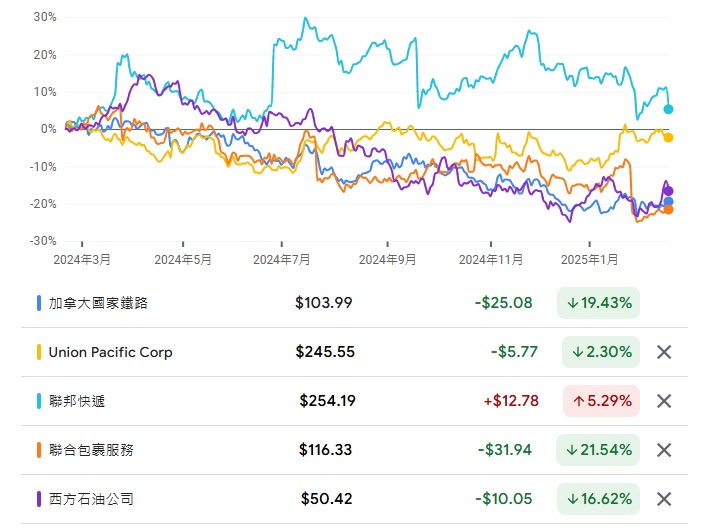Remove Union Pacific Corp from comparison

click(664, 352)
